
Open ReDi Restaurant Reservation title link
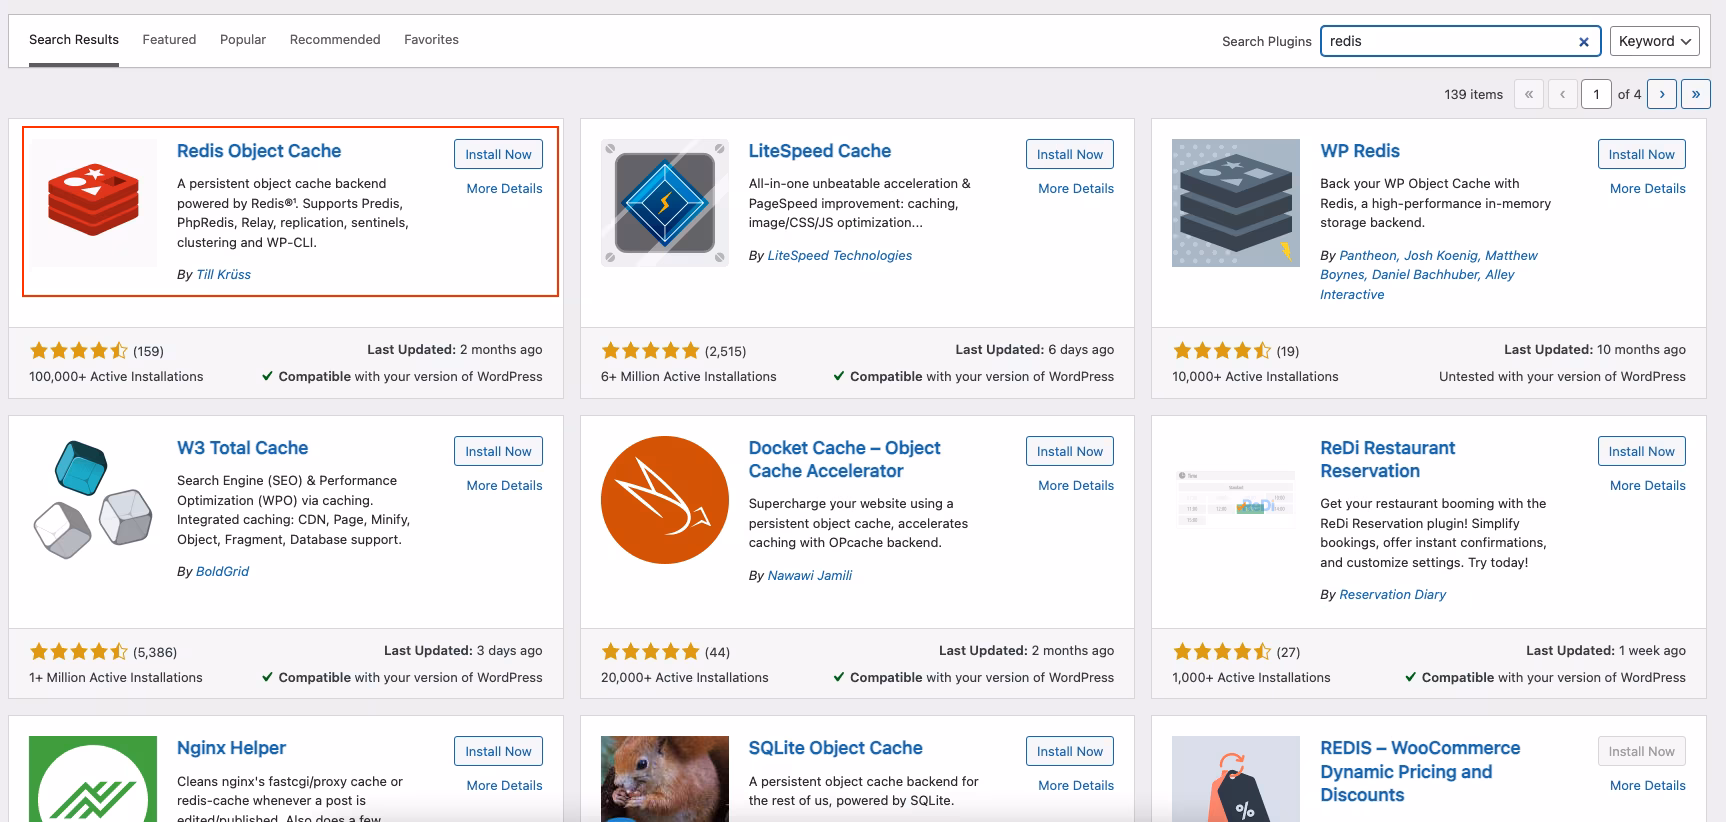tap(1388, 459)
